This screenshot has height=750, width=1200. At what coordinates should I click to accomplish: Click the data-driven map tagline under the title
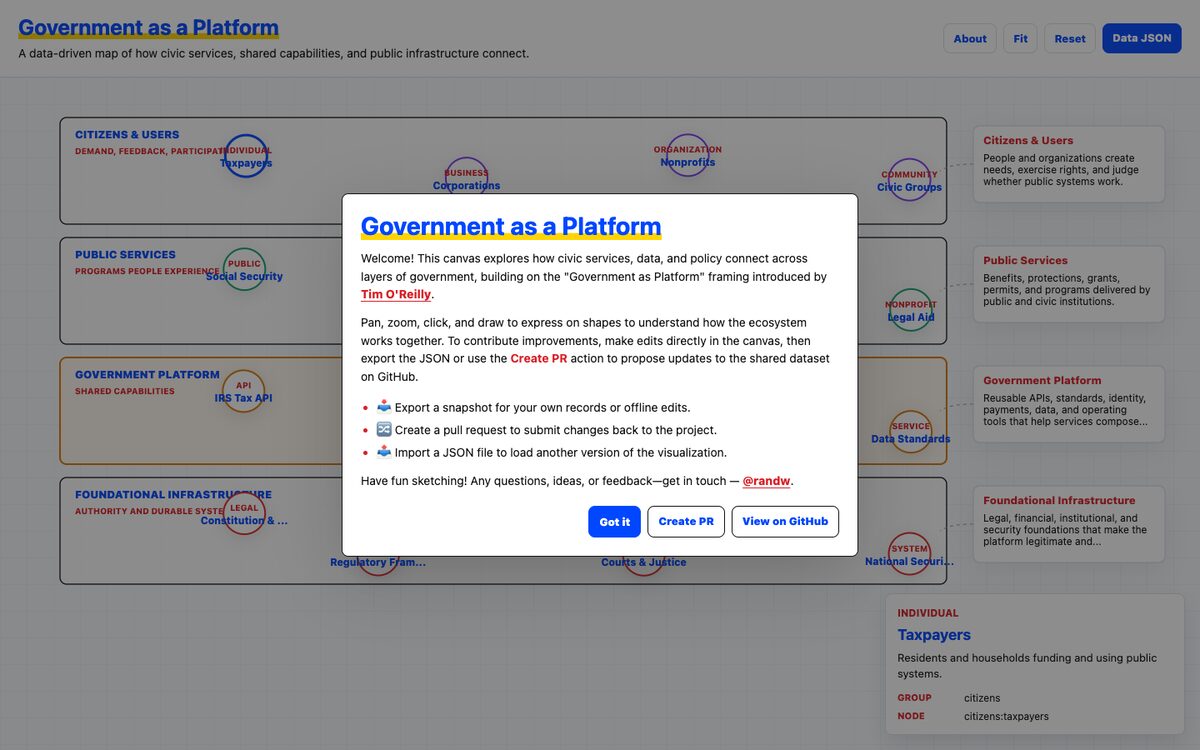click(273, 53)
